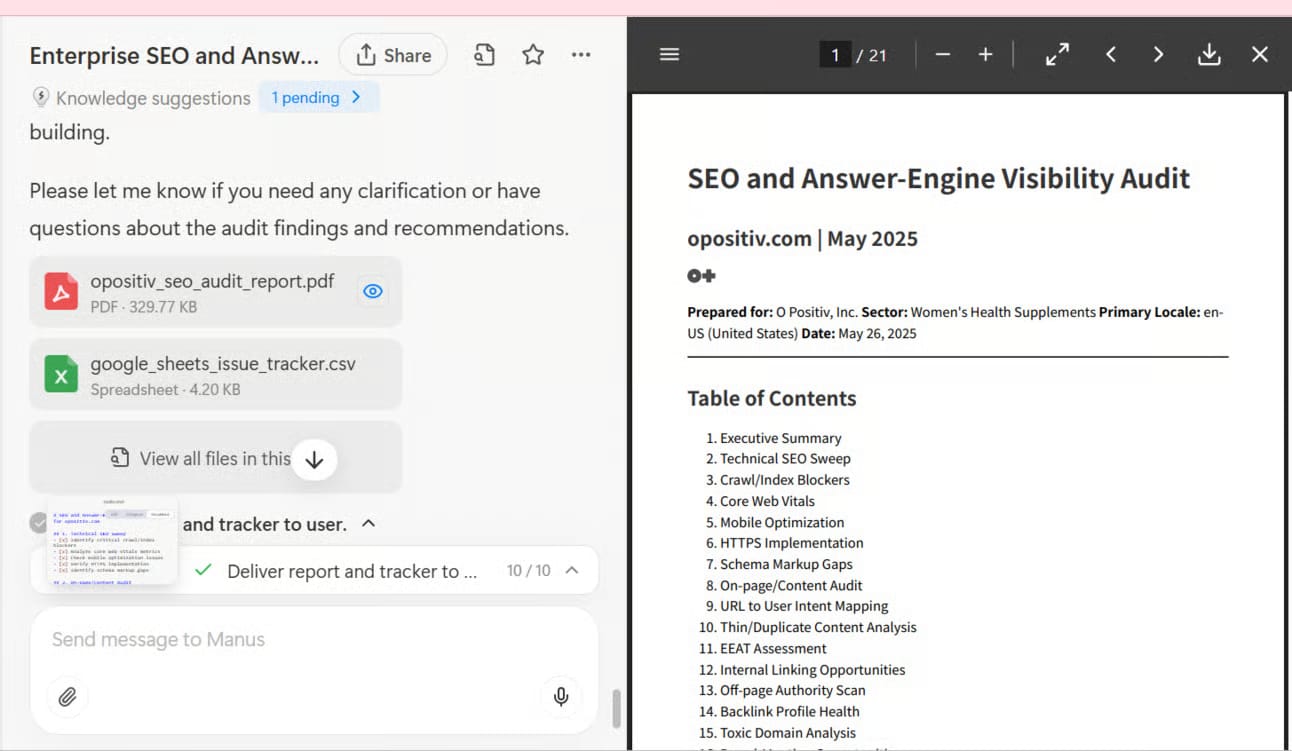Click 'URL to User Intent Mapping' entry
Viewport: 1292px width, 751px height.
804,606
